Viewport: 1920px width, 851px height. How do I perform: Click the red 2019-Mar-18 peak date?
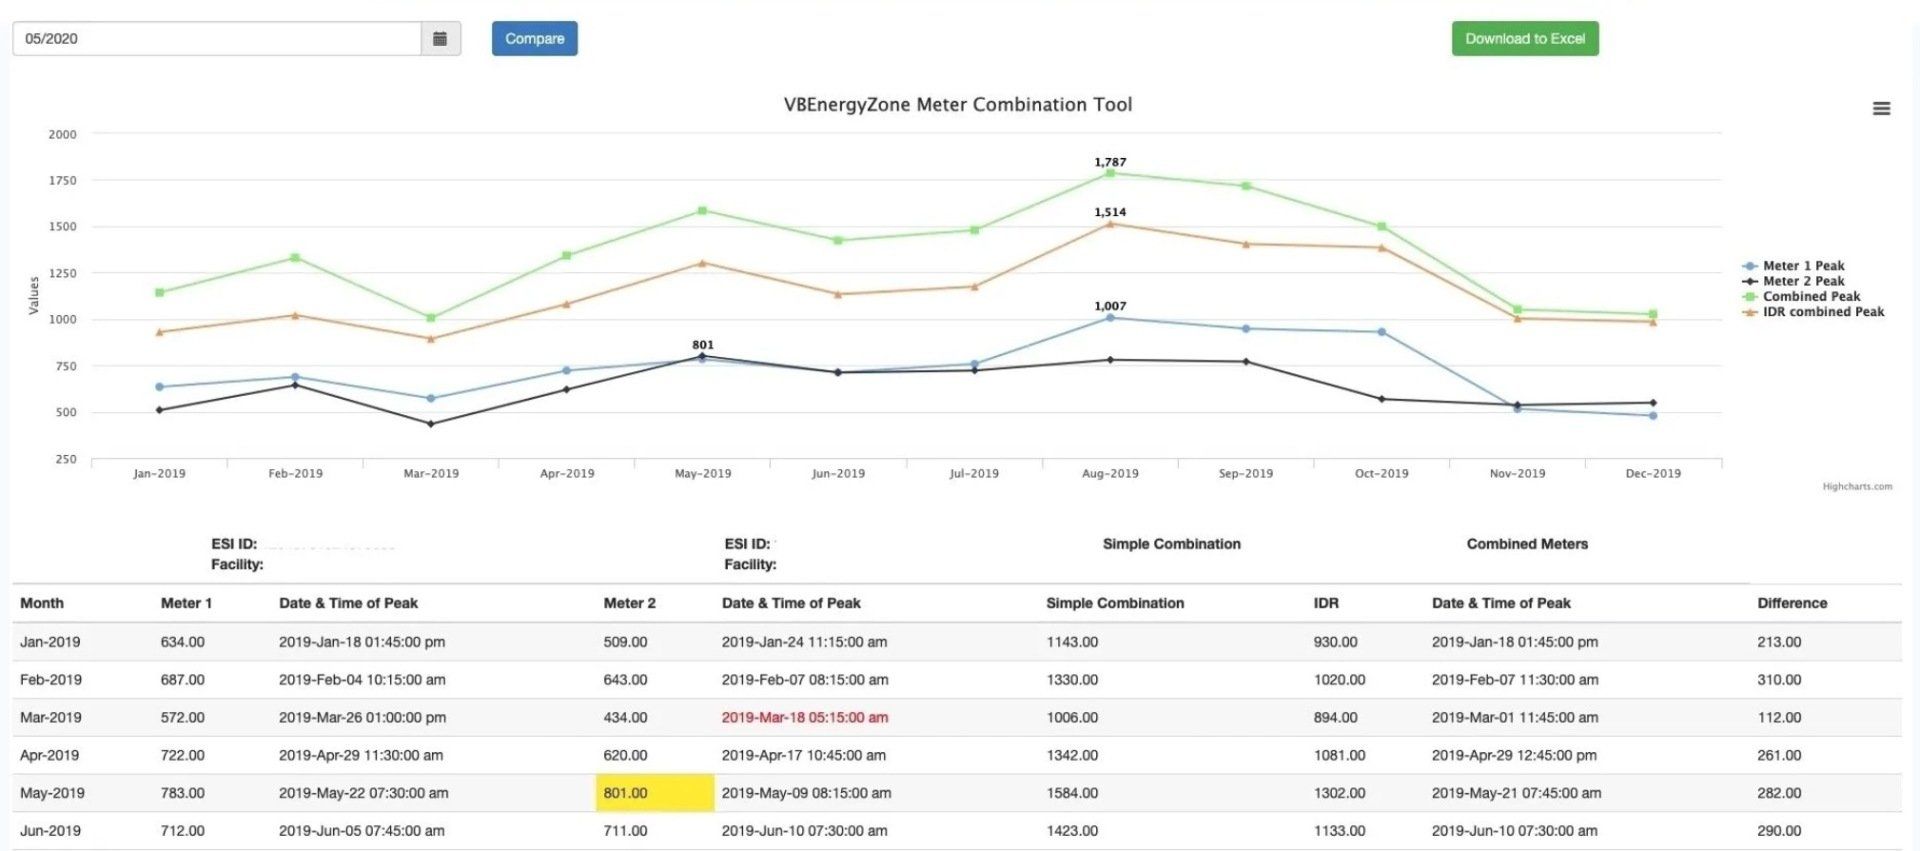coord(805,718)
